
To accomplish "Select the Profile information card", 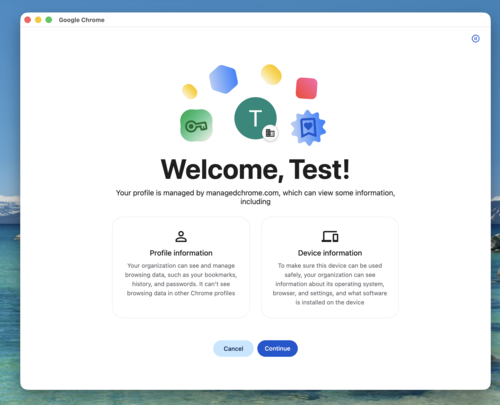I will click(181, 267).
